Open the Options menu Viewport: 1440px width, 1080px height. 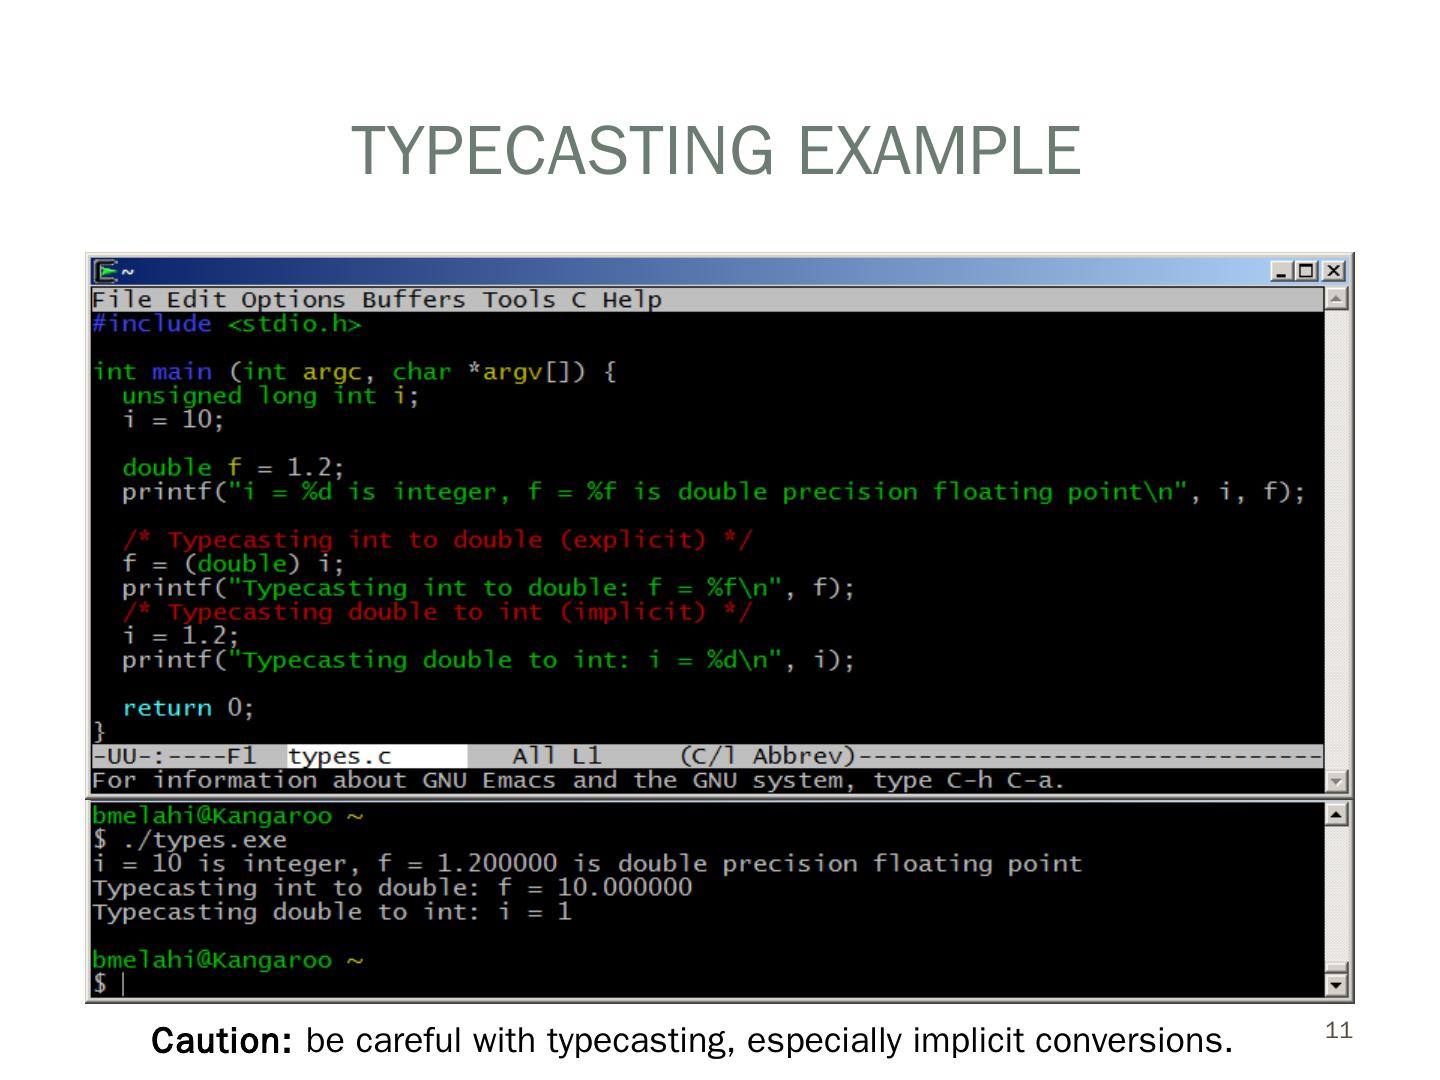[x=292, y=299]
